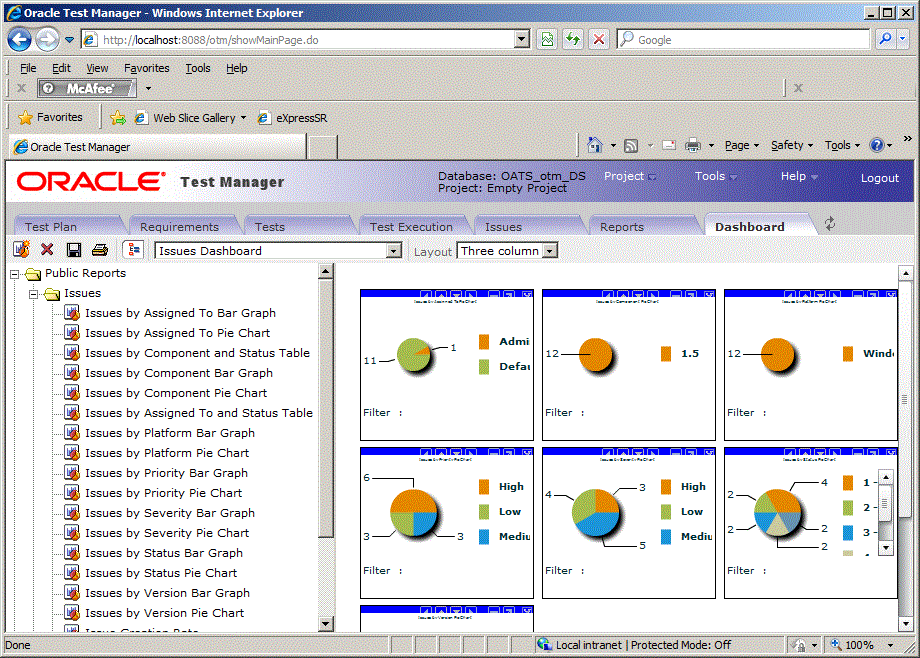Open the Safety command bar menu
Screen dimensions: 920x658
coord(792,145)
